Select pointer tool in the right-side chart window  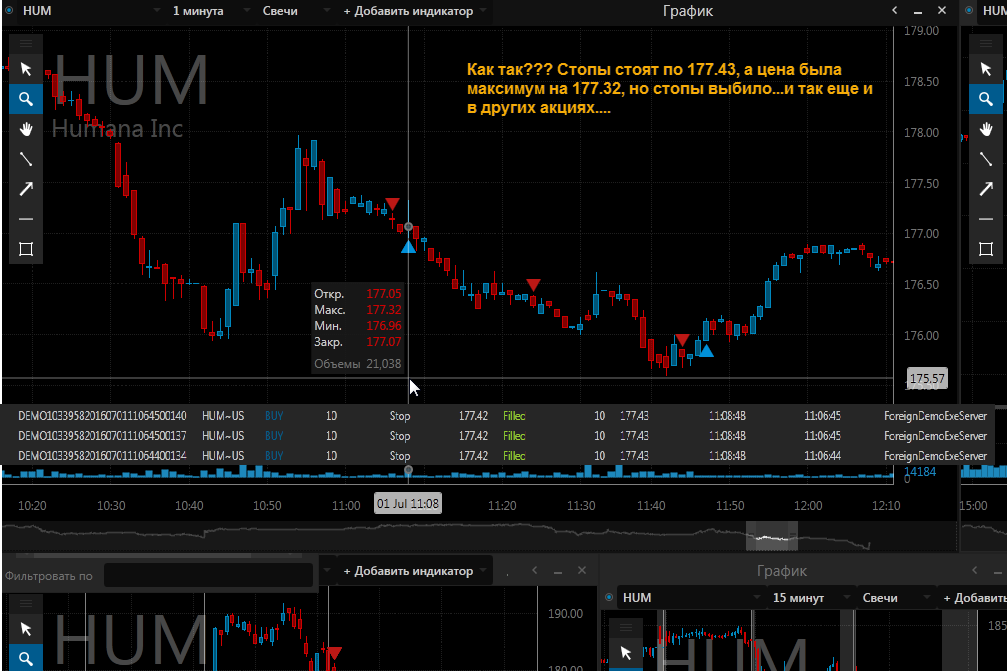(x=986, y=69)
